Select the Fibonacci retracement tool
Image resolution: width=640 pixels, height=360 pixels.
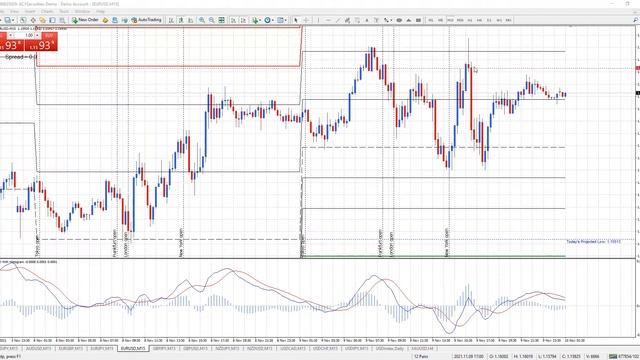click(x=357, y=20)
